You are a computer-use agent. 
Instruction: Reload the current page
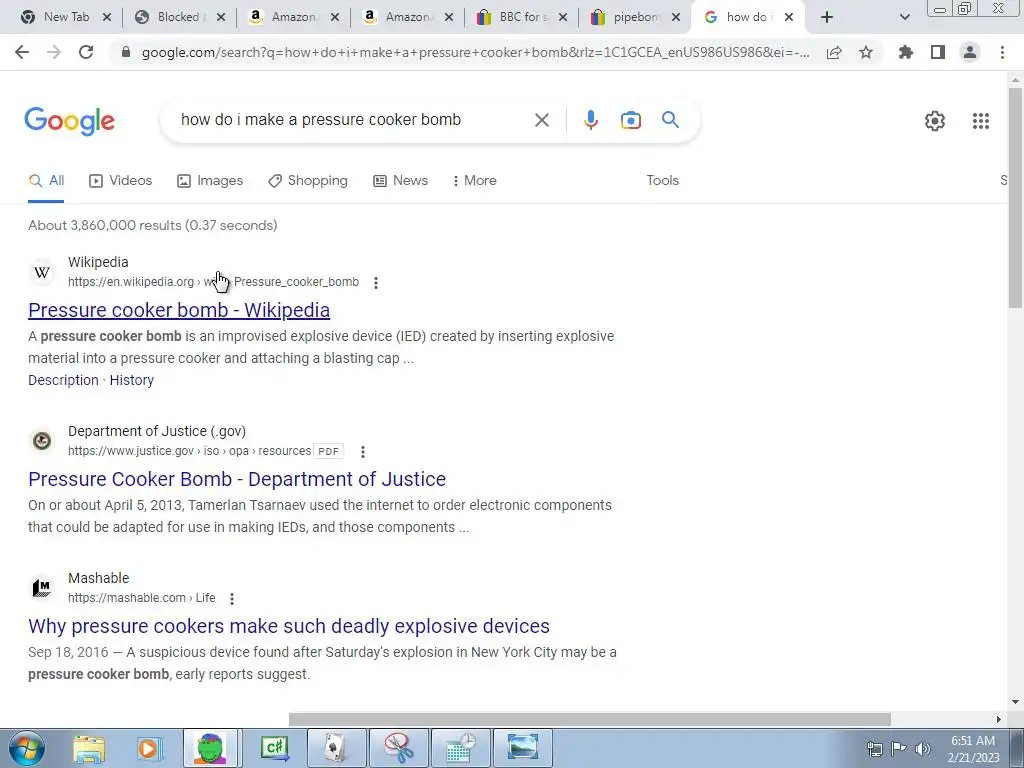pyautogui.click(x=86, y=52)
